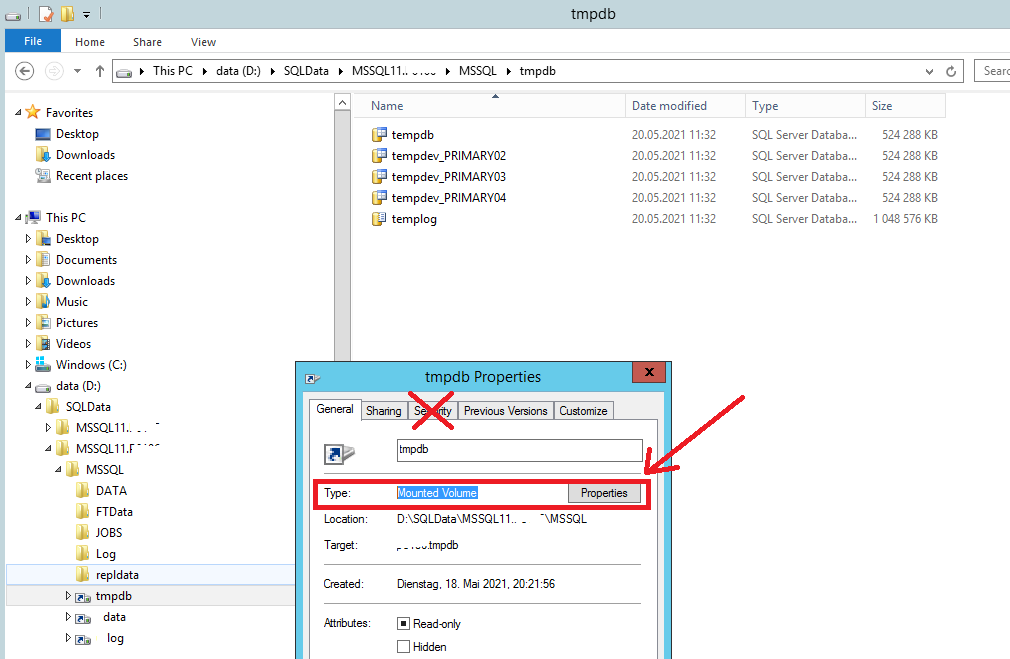Click This PC in the address breadcrumb
This screenshot has width=1010, height=659.
[x=173, y=71]
